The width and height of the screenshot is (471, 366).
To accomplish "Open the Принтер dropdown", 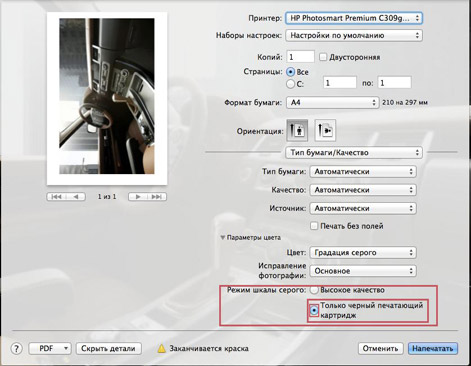I will pyautogui.click(x=354, y=18).
